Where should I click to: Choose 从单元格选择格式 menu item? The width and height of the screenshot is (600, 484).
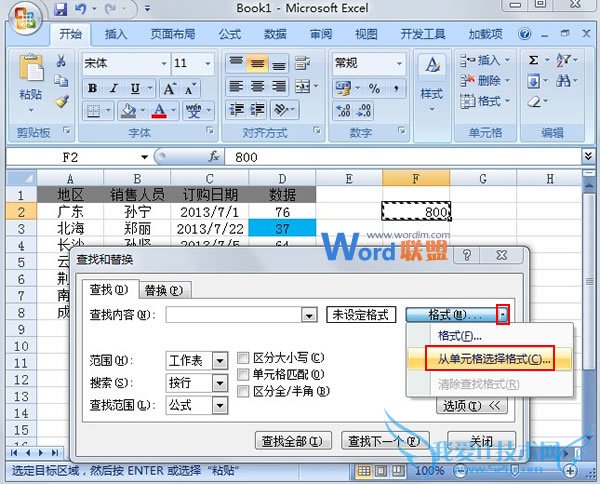490,359
